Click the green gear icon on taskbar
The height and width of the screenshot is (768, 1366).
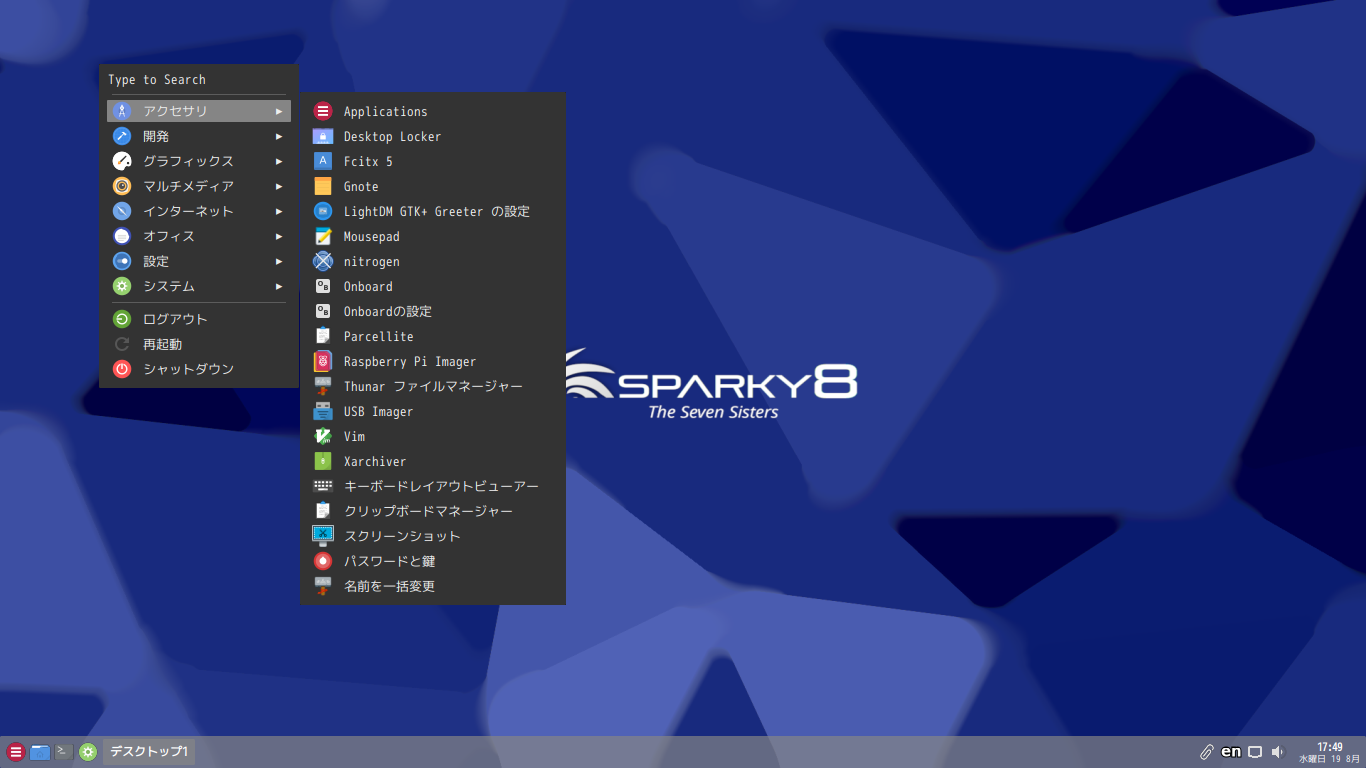[88, 752]
